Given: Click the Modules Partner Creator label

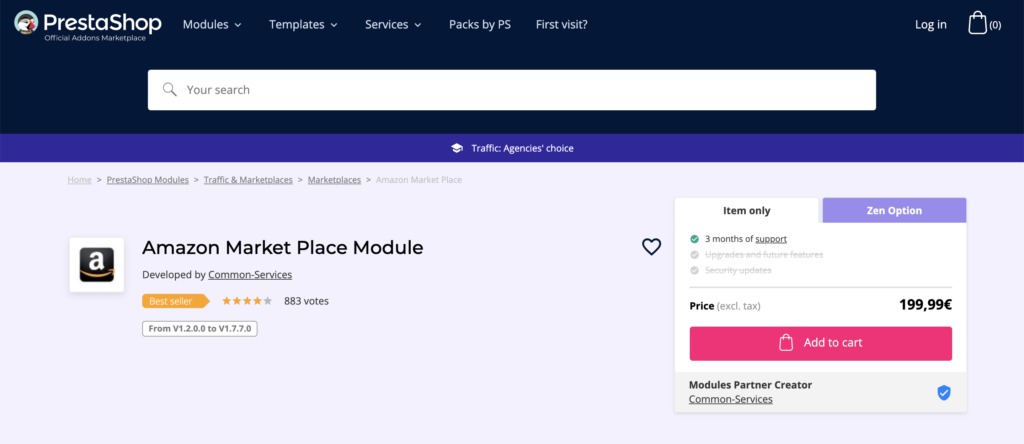Looking at the screenshot, I should (x=750, y=385).
